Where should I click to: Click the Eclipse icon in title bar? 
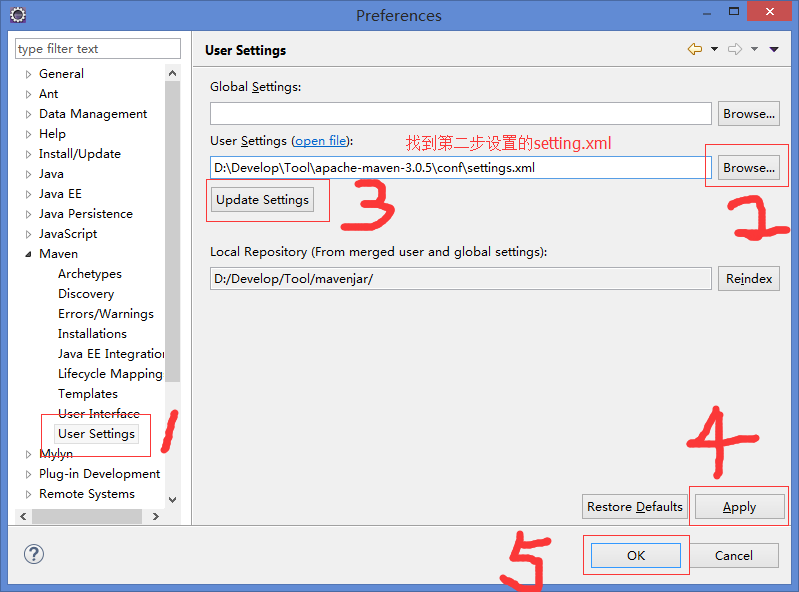pyautogui.click(x=18, y=15)
